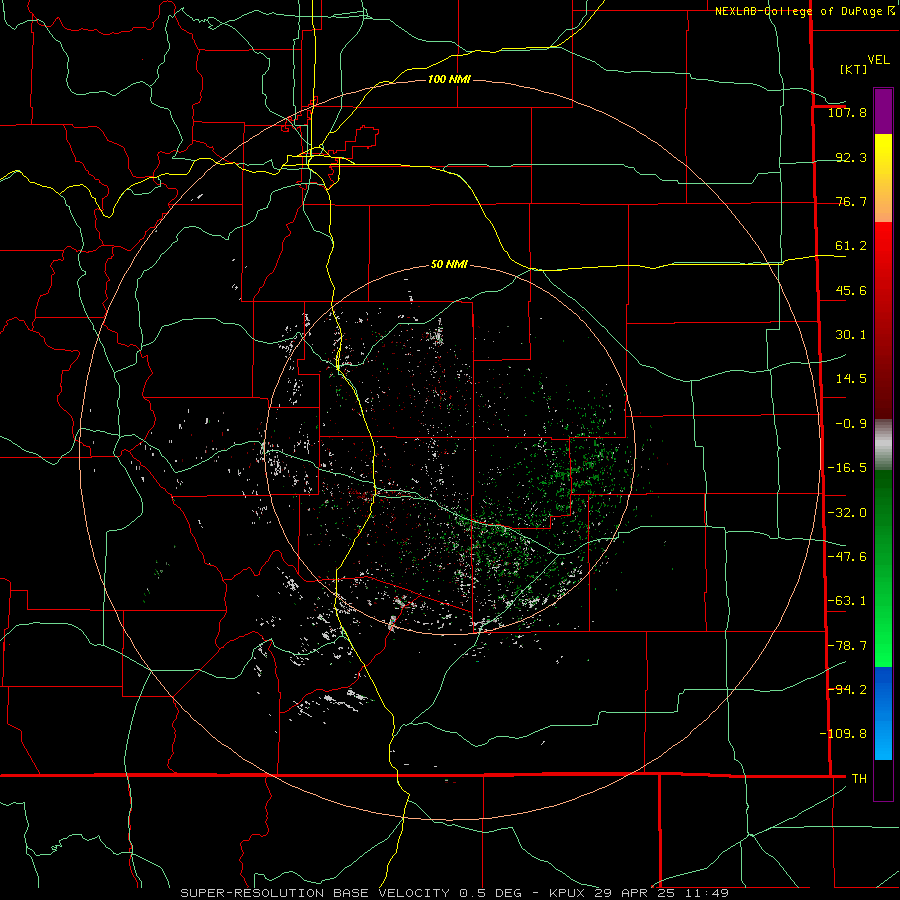Select the 61.2 scale value

[x=851, y=246]
